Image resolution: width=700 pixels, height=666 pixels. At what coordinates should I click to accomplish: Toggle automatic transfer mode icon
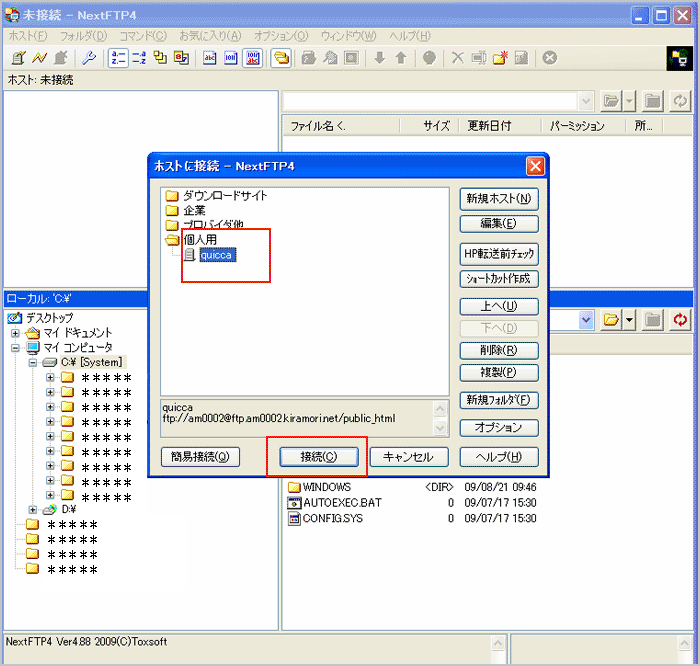pos(253,58)
